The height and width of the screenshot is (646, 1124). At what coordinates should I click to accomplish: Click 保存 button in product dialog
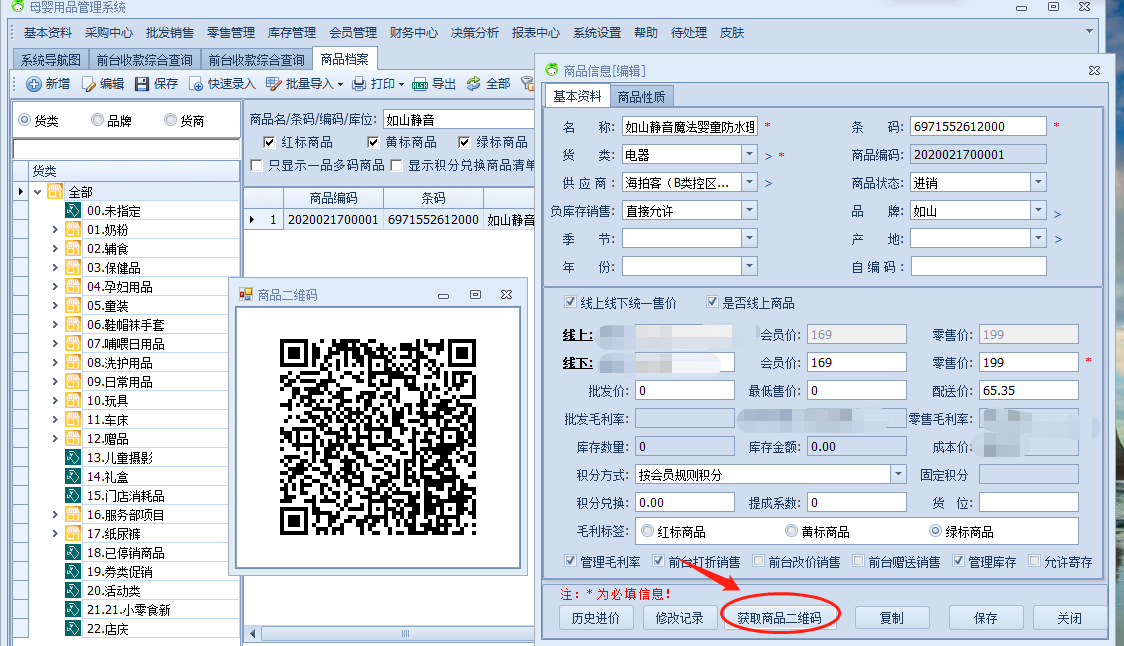[986, 617]
